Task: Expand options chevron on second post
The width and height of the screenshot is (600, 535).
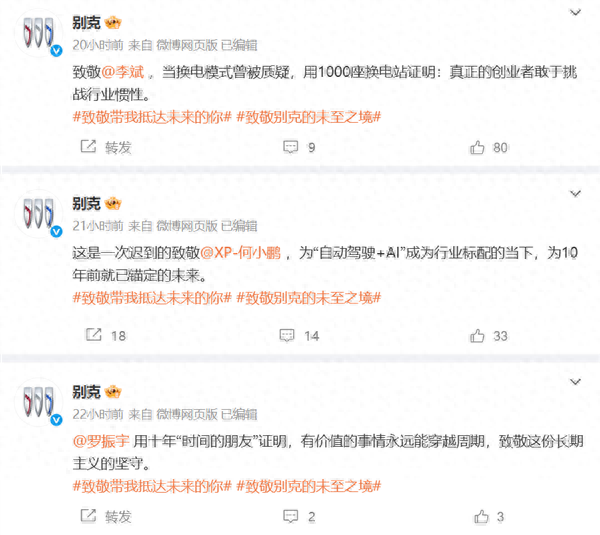Action: (x=575, y=194)
